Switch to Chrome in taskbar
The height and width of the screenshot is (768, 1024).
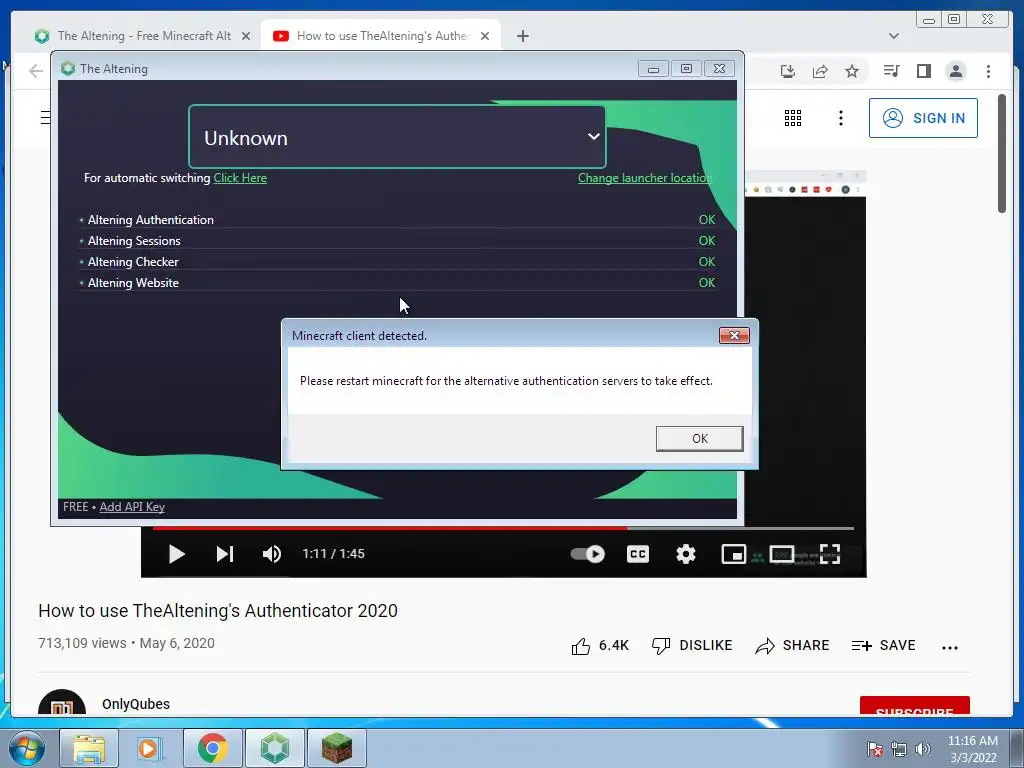tap(213, 748)
